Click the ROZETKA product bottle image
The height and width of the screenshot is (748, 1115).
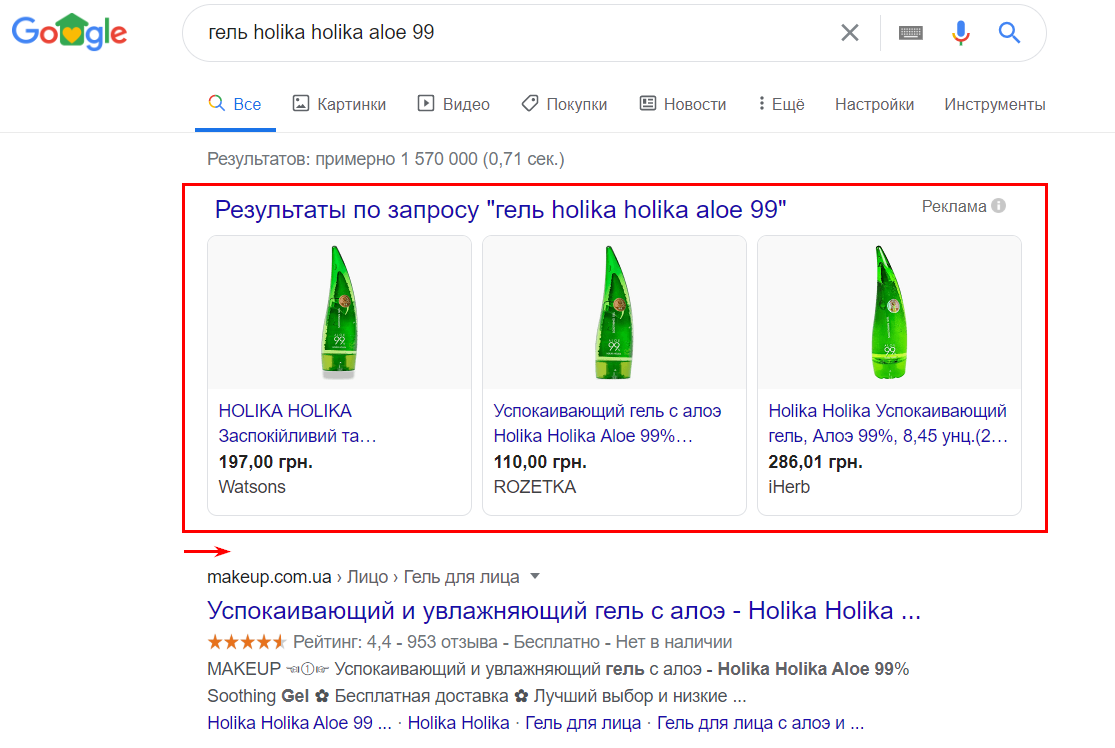(x=614, y=313)
